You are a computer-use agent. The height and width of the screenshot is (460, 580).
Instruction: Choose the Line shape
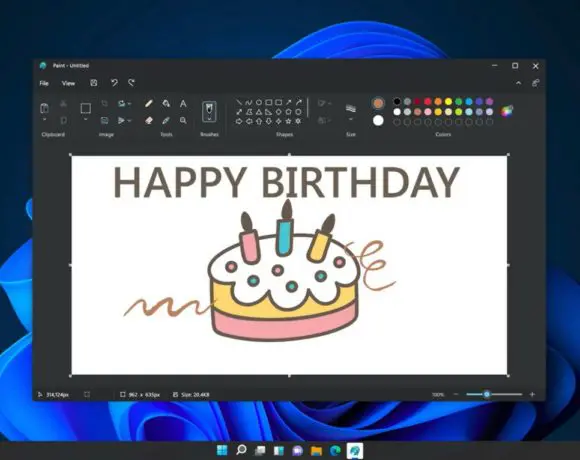click(x=239, y=102)
